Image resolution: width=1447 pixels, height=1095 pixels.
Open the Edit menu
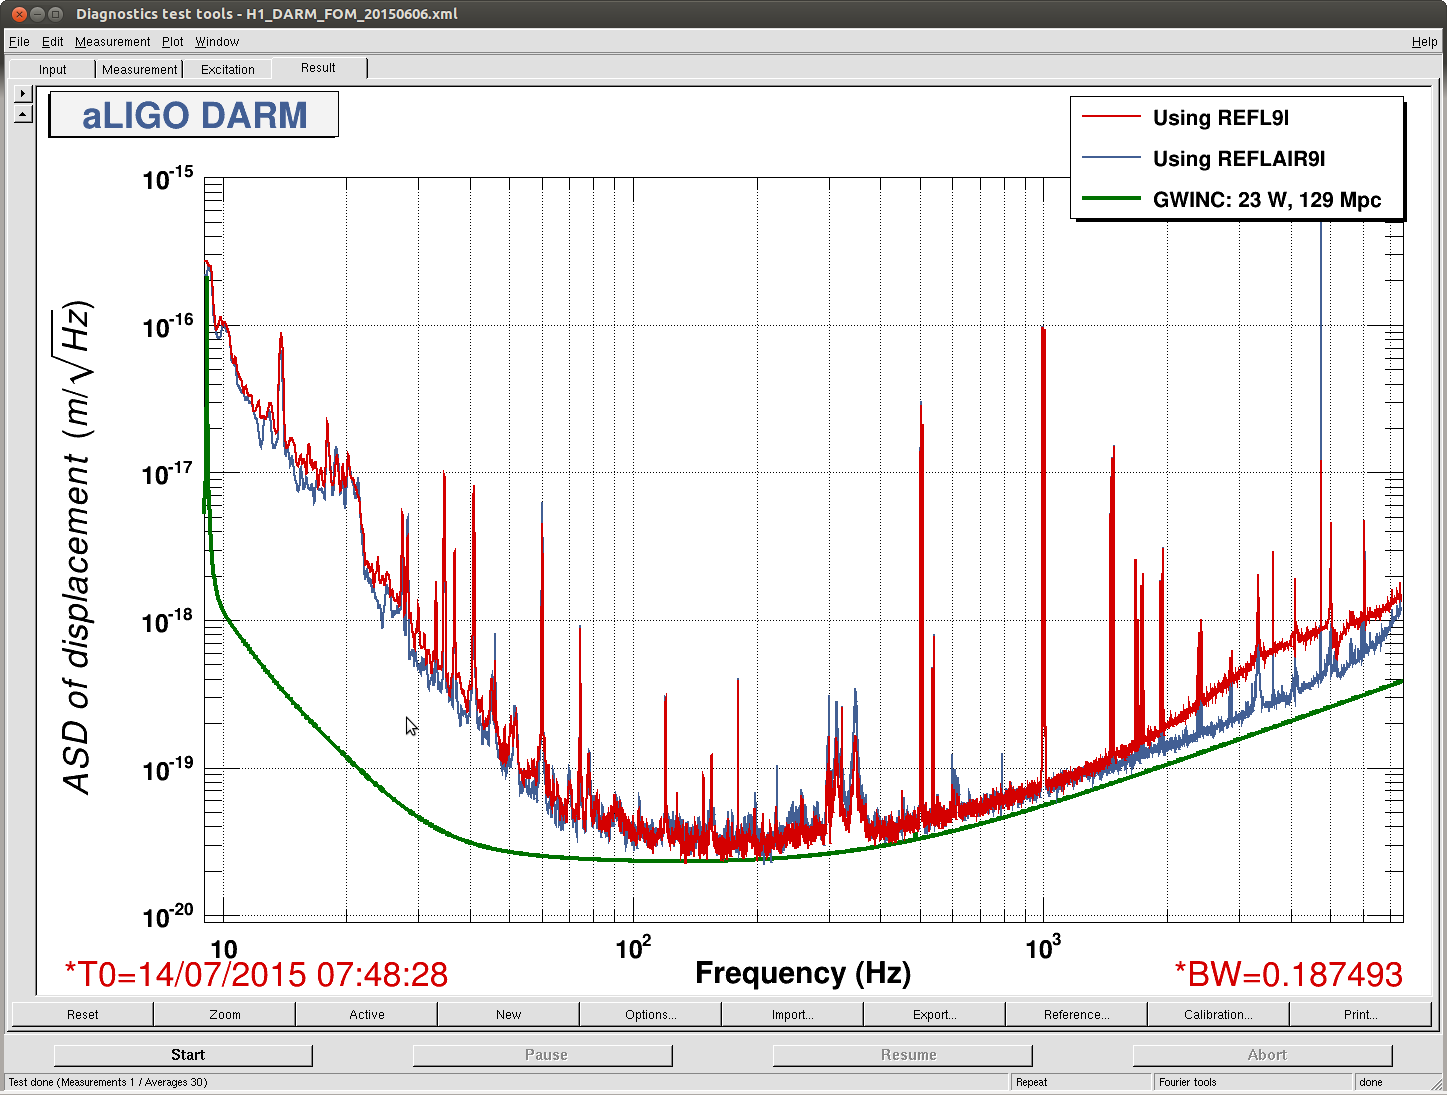click(52, 42)
